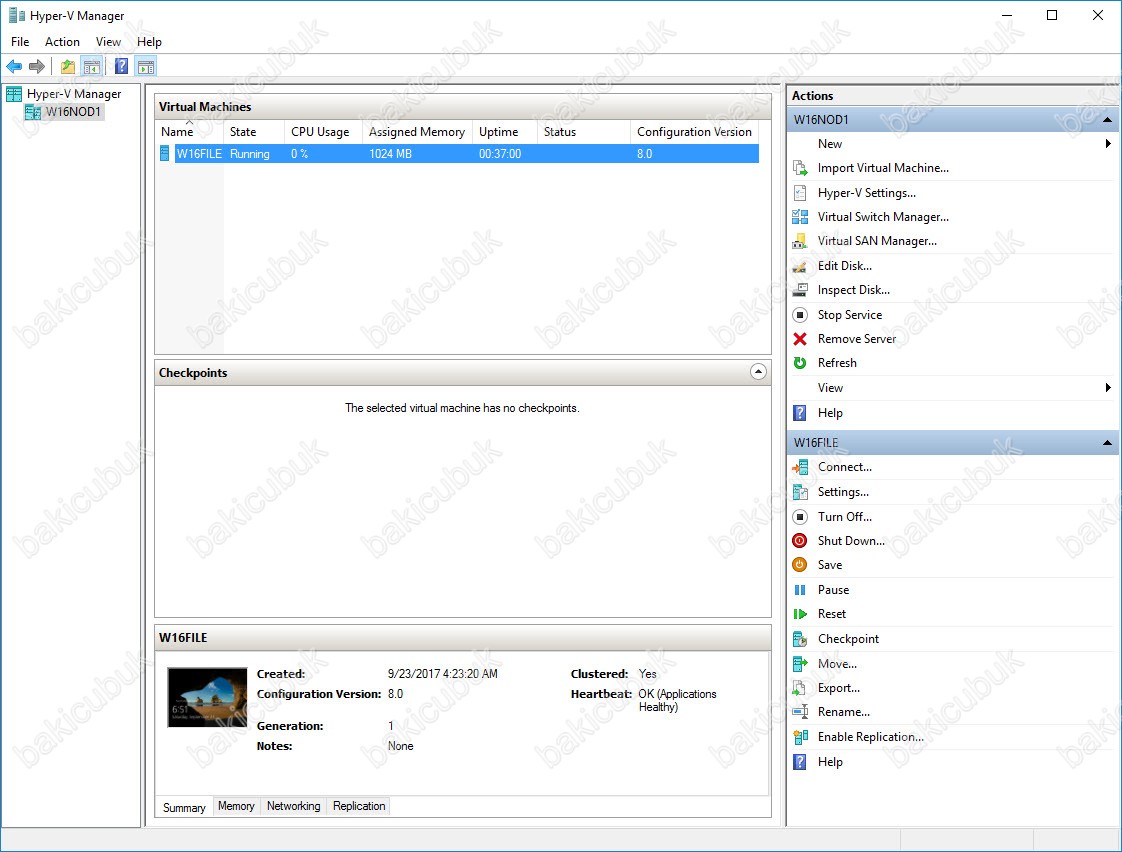Click the Hyper-V Settings icon
1122x852 pixels.
(800, 192)
